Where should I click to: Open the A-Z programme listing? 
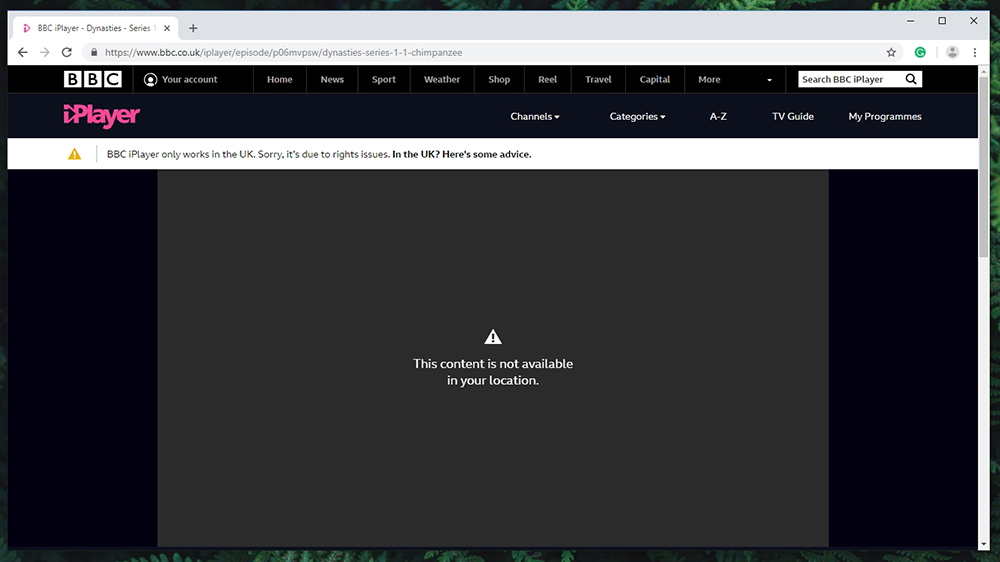click(x=718, y=116)
